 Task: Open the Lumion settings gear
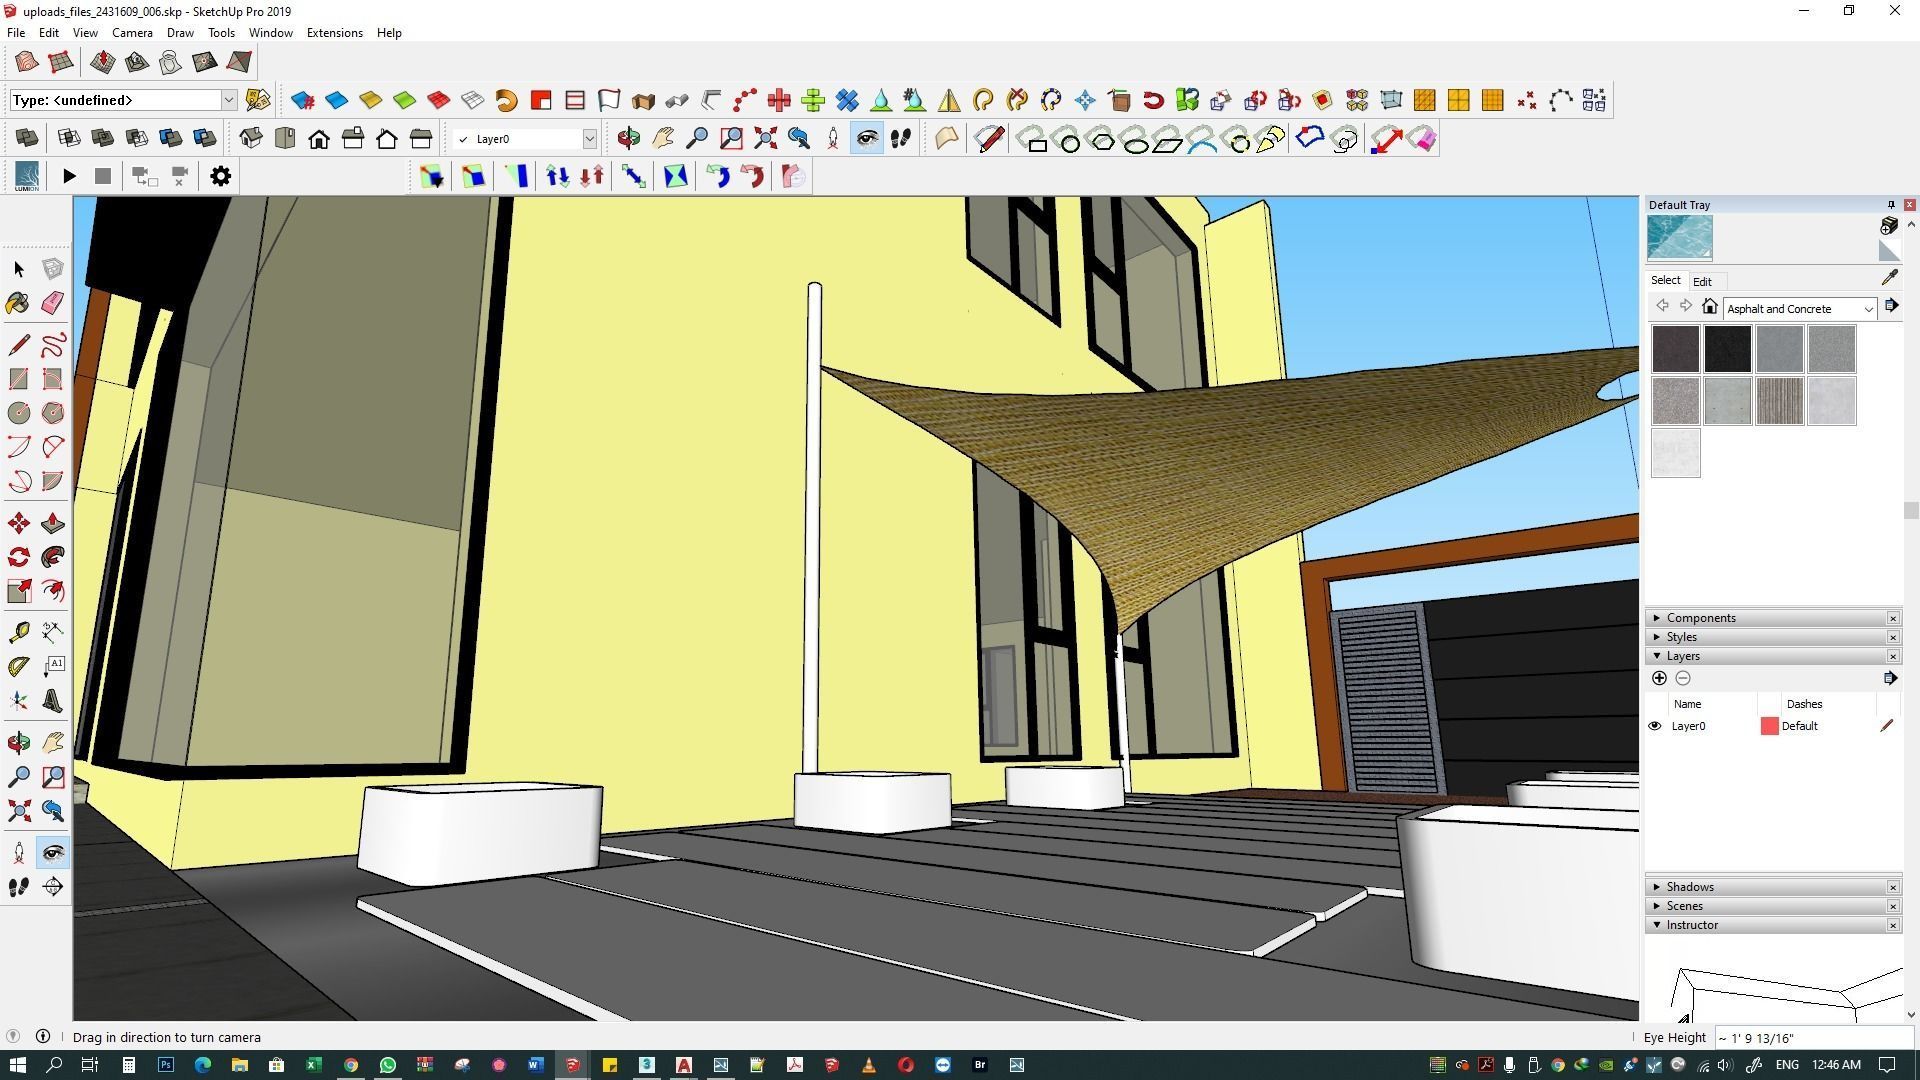pyautogui.click(x=220, y=177)
